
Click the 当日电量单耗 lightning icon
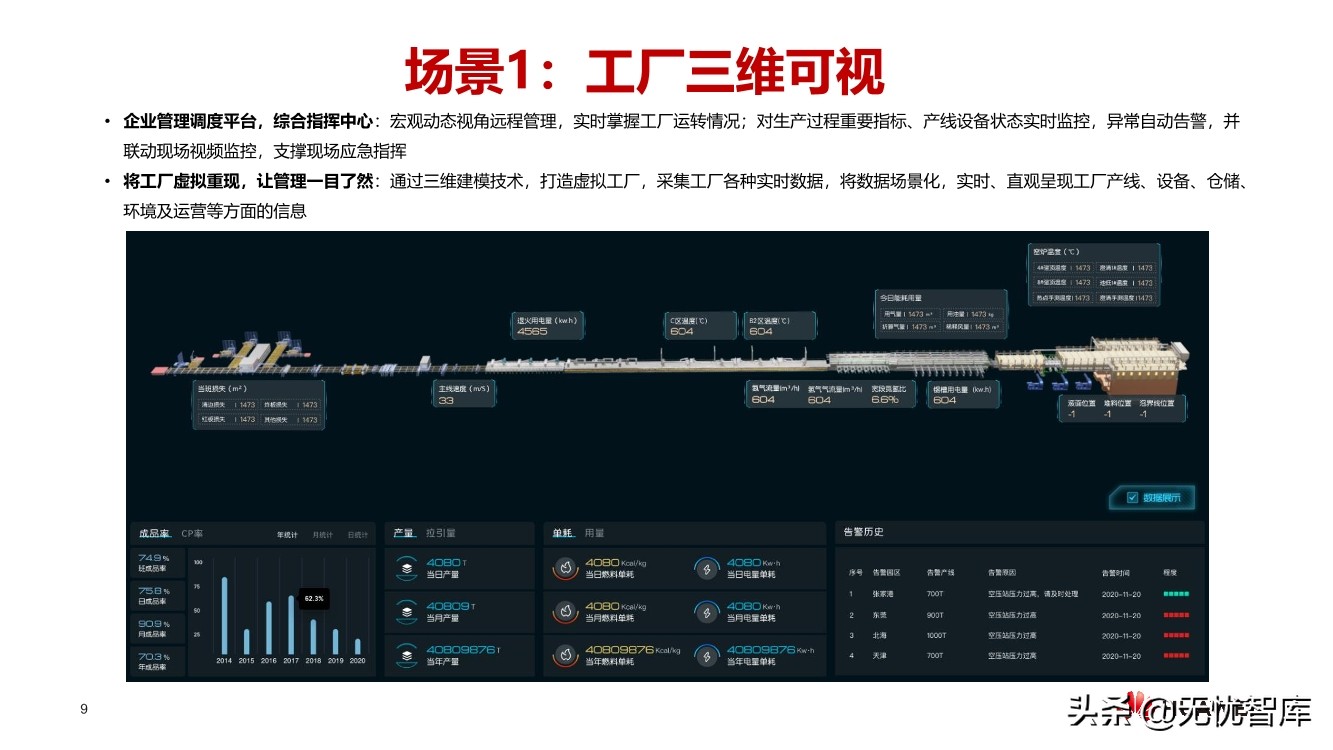pyautogui.click(x=707, y=568)
